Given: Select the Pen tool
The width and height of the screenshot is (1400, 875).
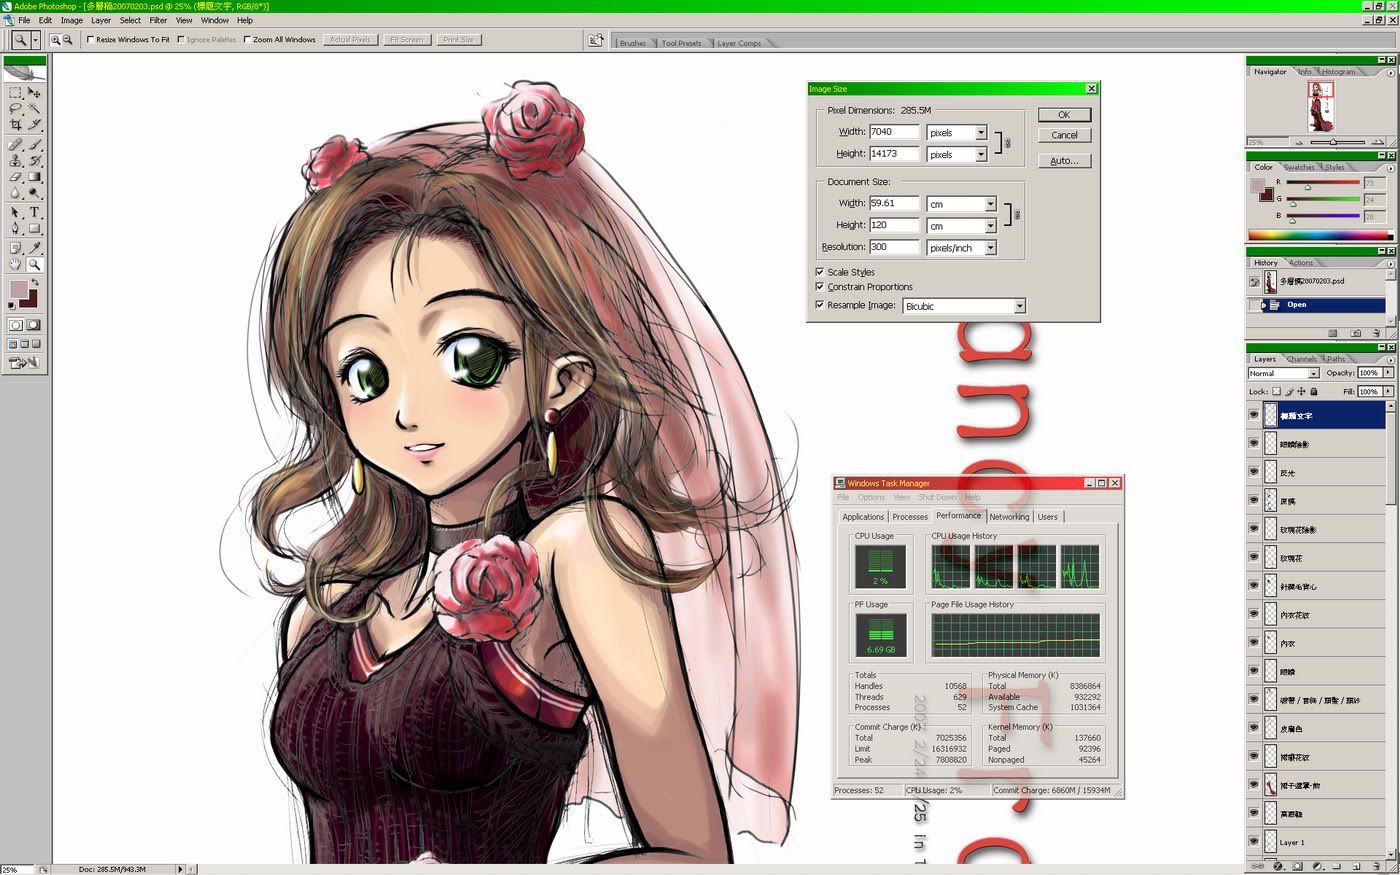Looking at the screenshot, I should coord(15,229).
